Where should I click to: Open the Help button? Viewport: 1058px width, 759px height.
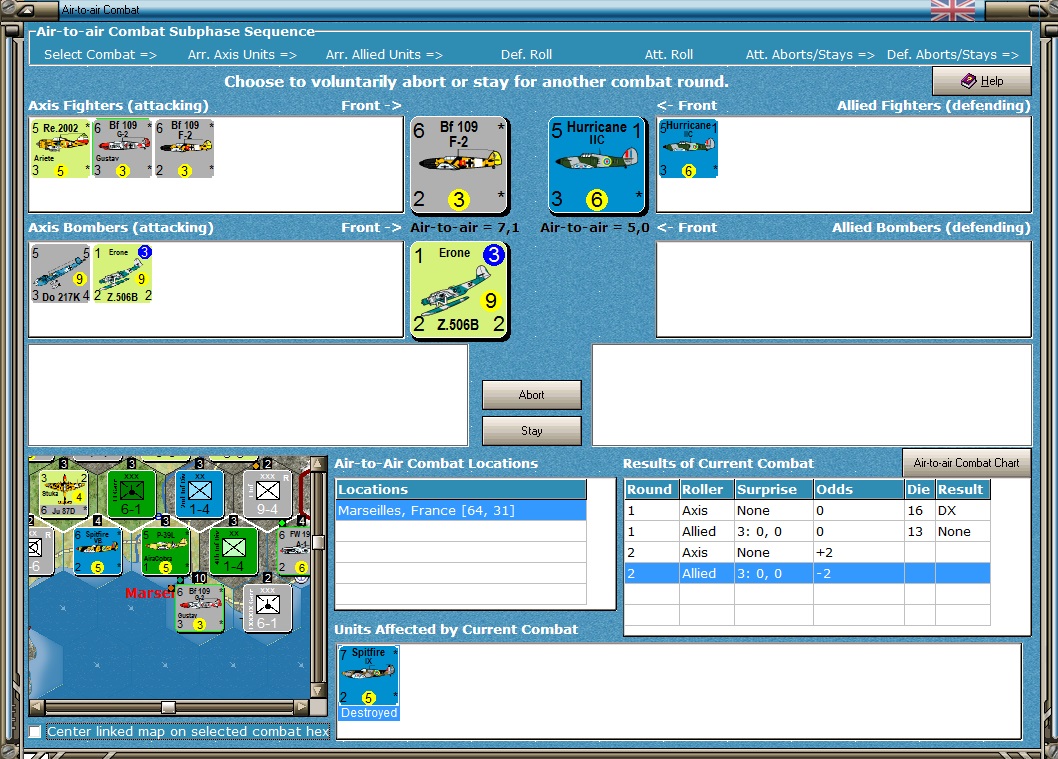pos(982,81)
